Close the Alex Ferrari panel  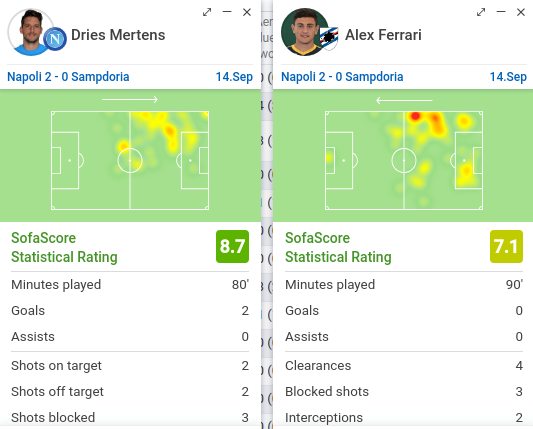pyautogui.click(x=521, y=12)
